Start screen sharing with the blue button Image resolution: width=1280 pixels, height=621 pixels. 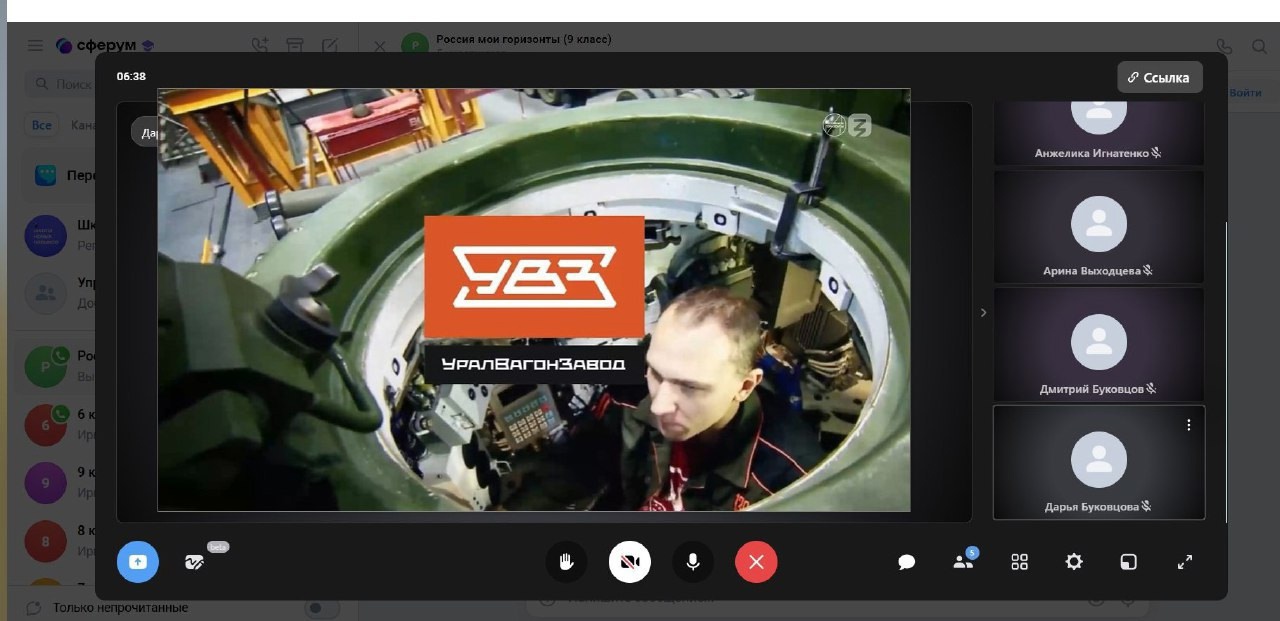pyautogui.click(x=138, y=562)
